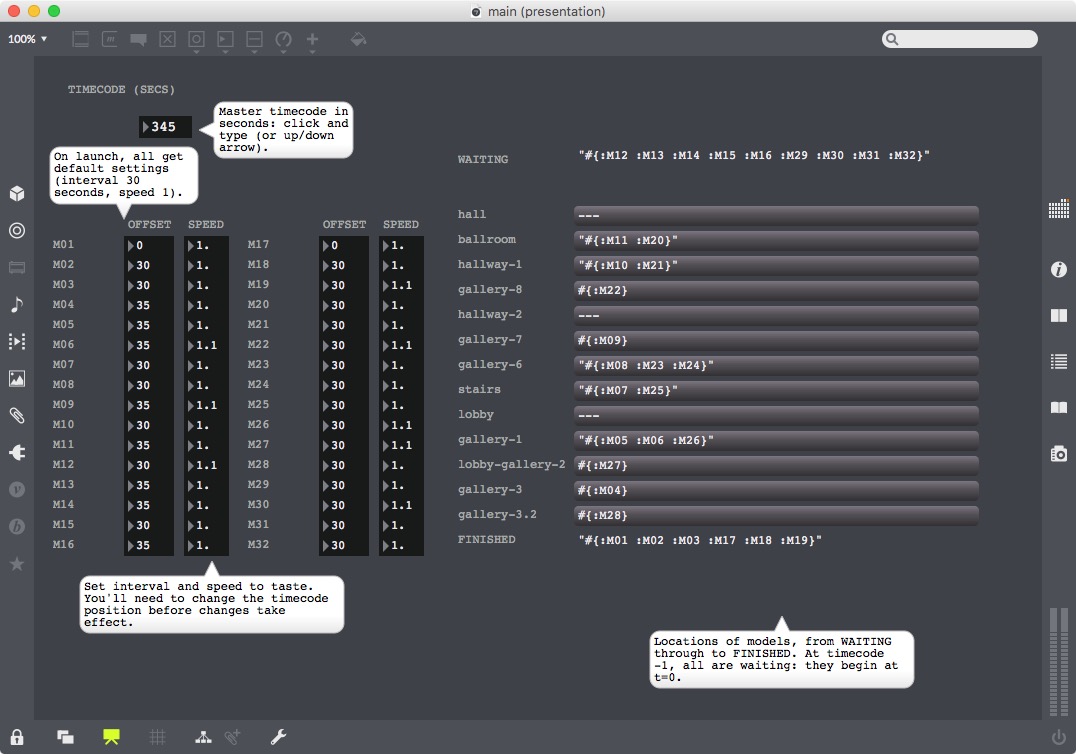Screen dimensions: 1076x754
Task: Open the calendar grid icon in right sidebar
Action: (1058, 209)
